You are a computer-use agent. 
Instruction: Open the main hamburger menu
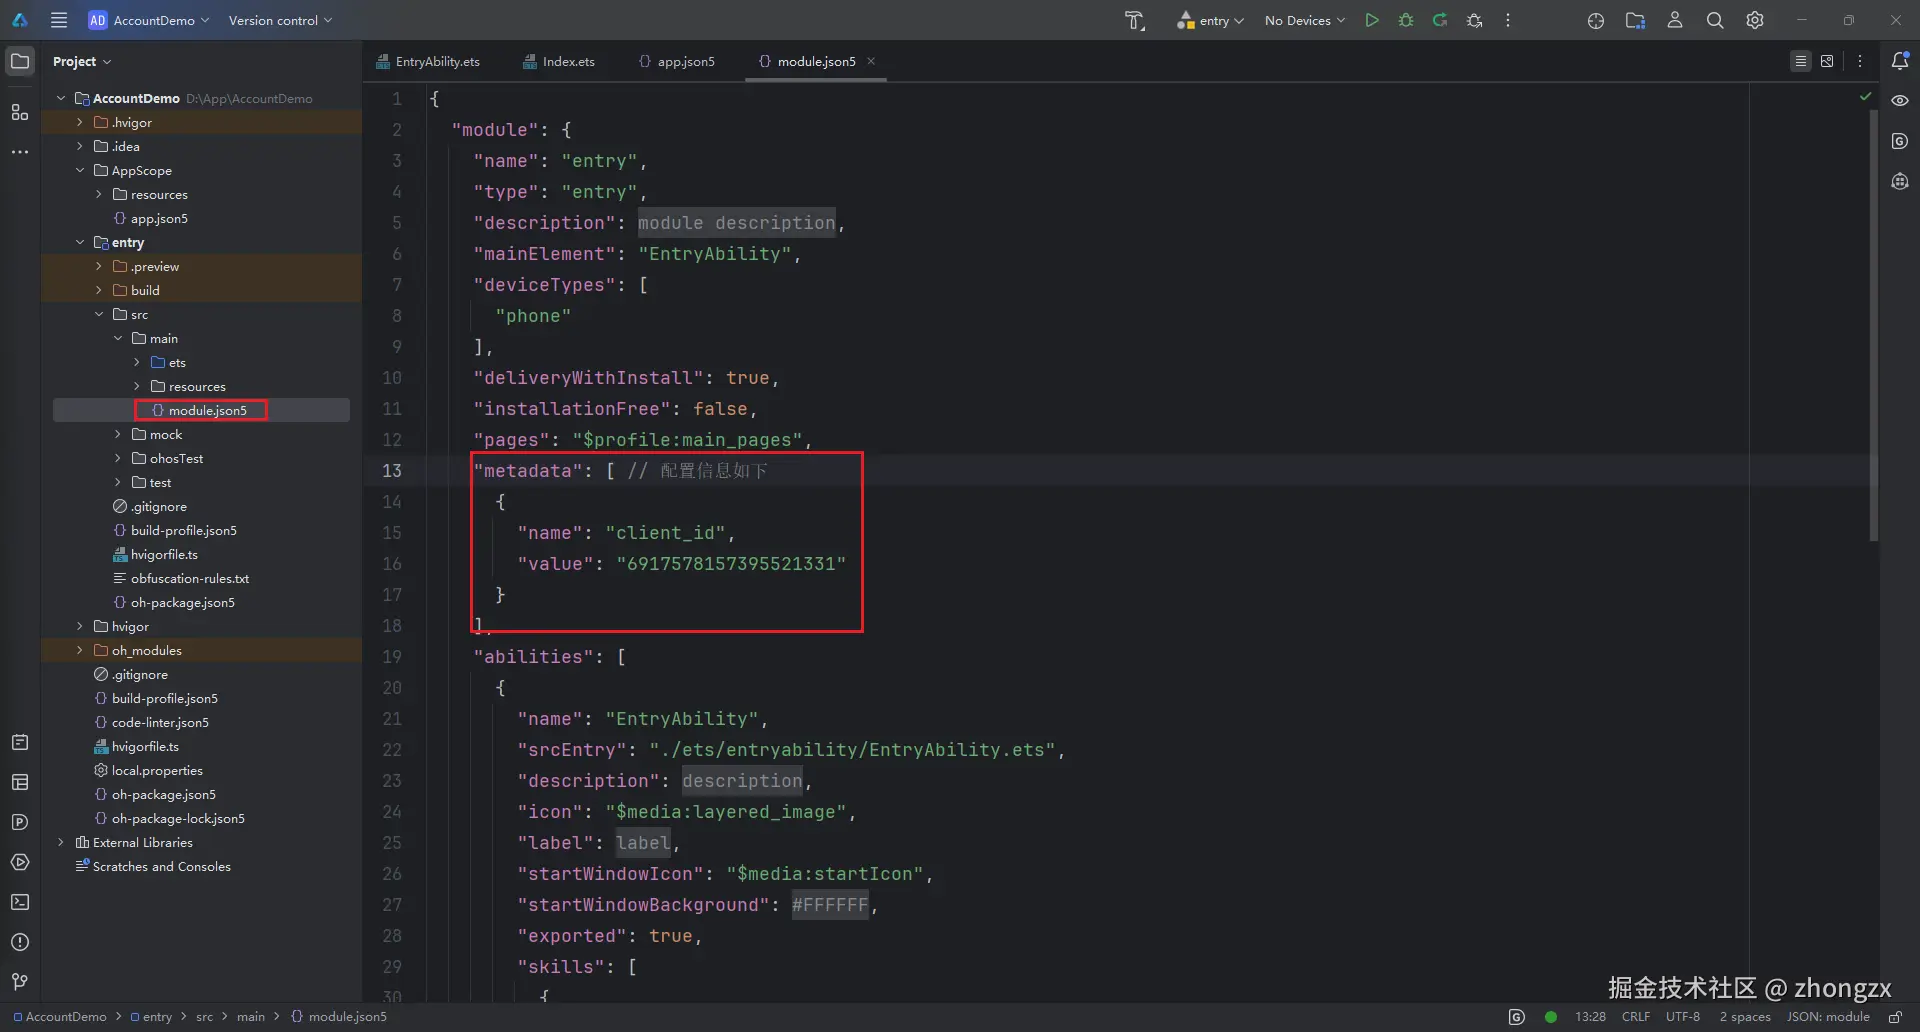59,20
